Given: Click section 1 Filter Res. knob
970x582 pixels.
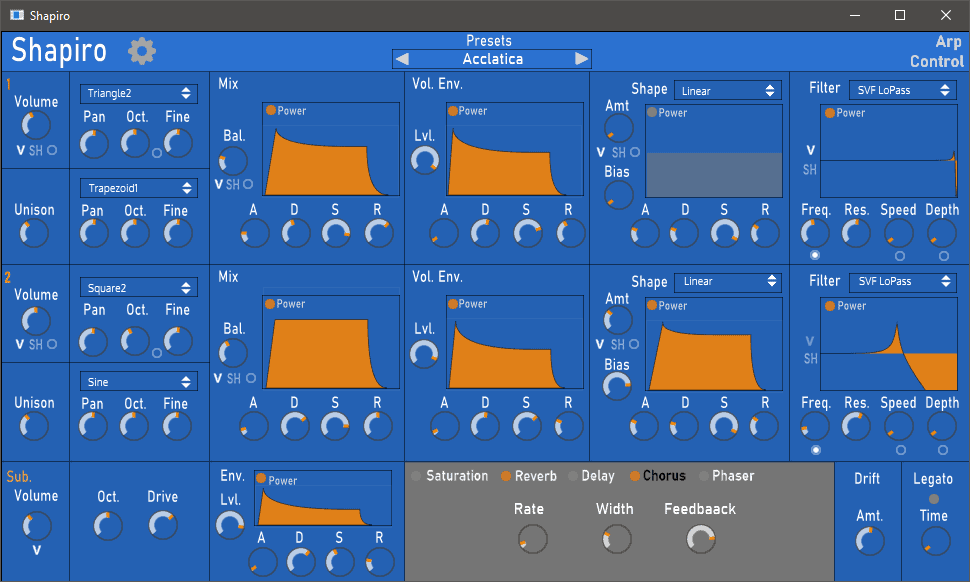Looking at the screenshot, I should coord(856,233).
